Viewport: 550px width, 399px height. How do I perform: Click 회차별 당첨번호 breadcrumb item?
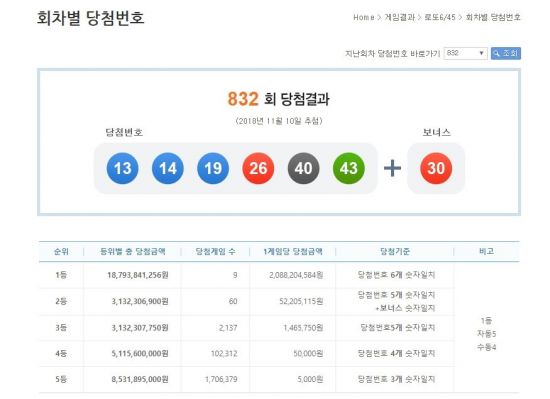[493, 17]
